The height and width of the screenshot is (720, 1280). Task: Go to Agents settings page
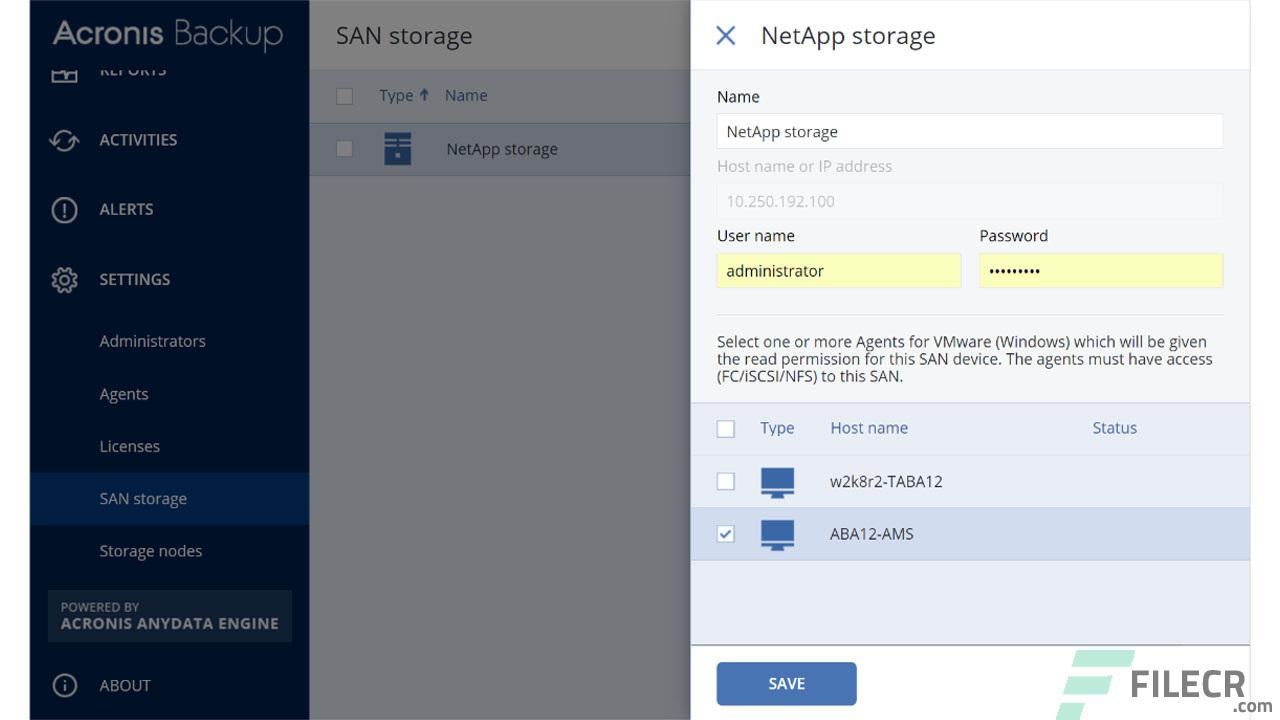(x=124, y=394)
